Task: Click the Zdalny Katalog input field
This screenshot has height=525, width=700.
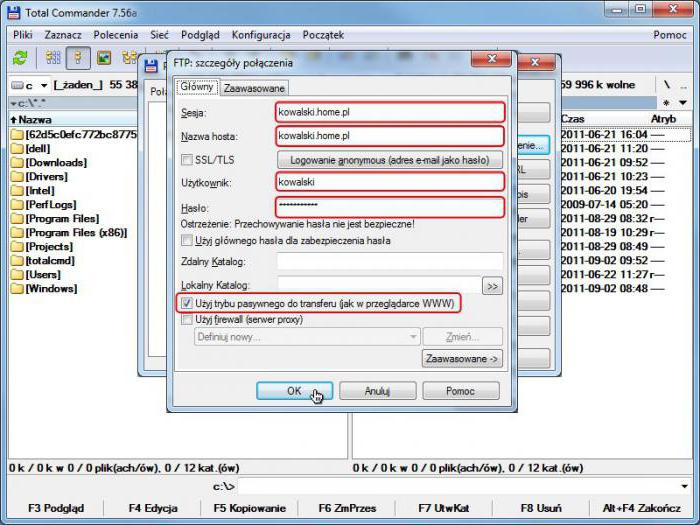Action: (390, 261)
